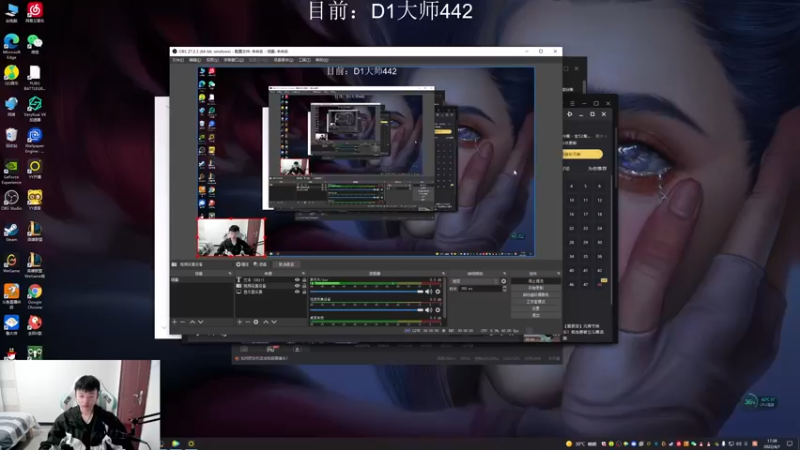Viewport: 800px width, 450px height.
Task: Open Steam desktop shortcut
Action: point(11,232)
